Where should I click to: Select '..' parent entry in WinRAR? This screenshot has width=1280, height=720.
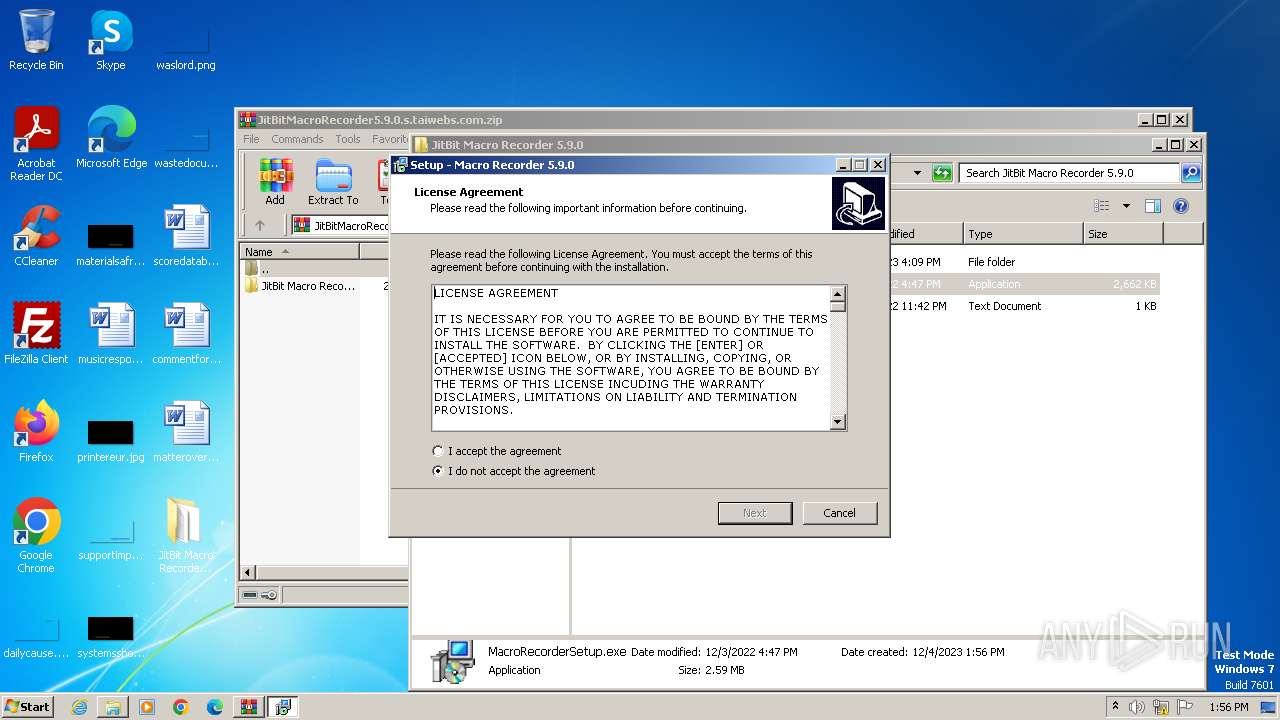click(258, 269)
